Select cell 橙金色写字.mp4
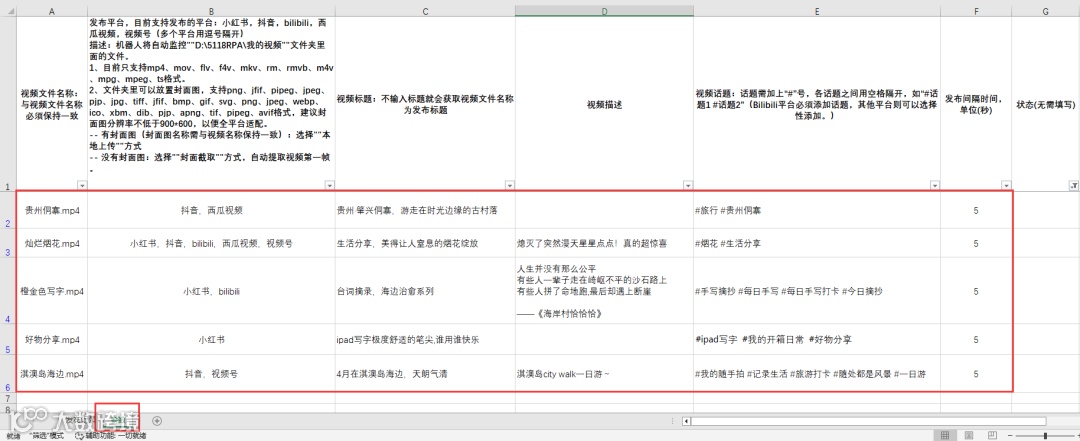 [52, 291]
